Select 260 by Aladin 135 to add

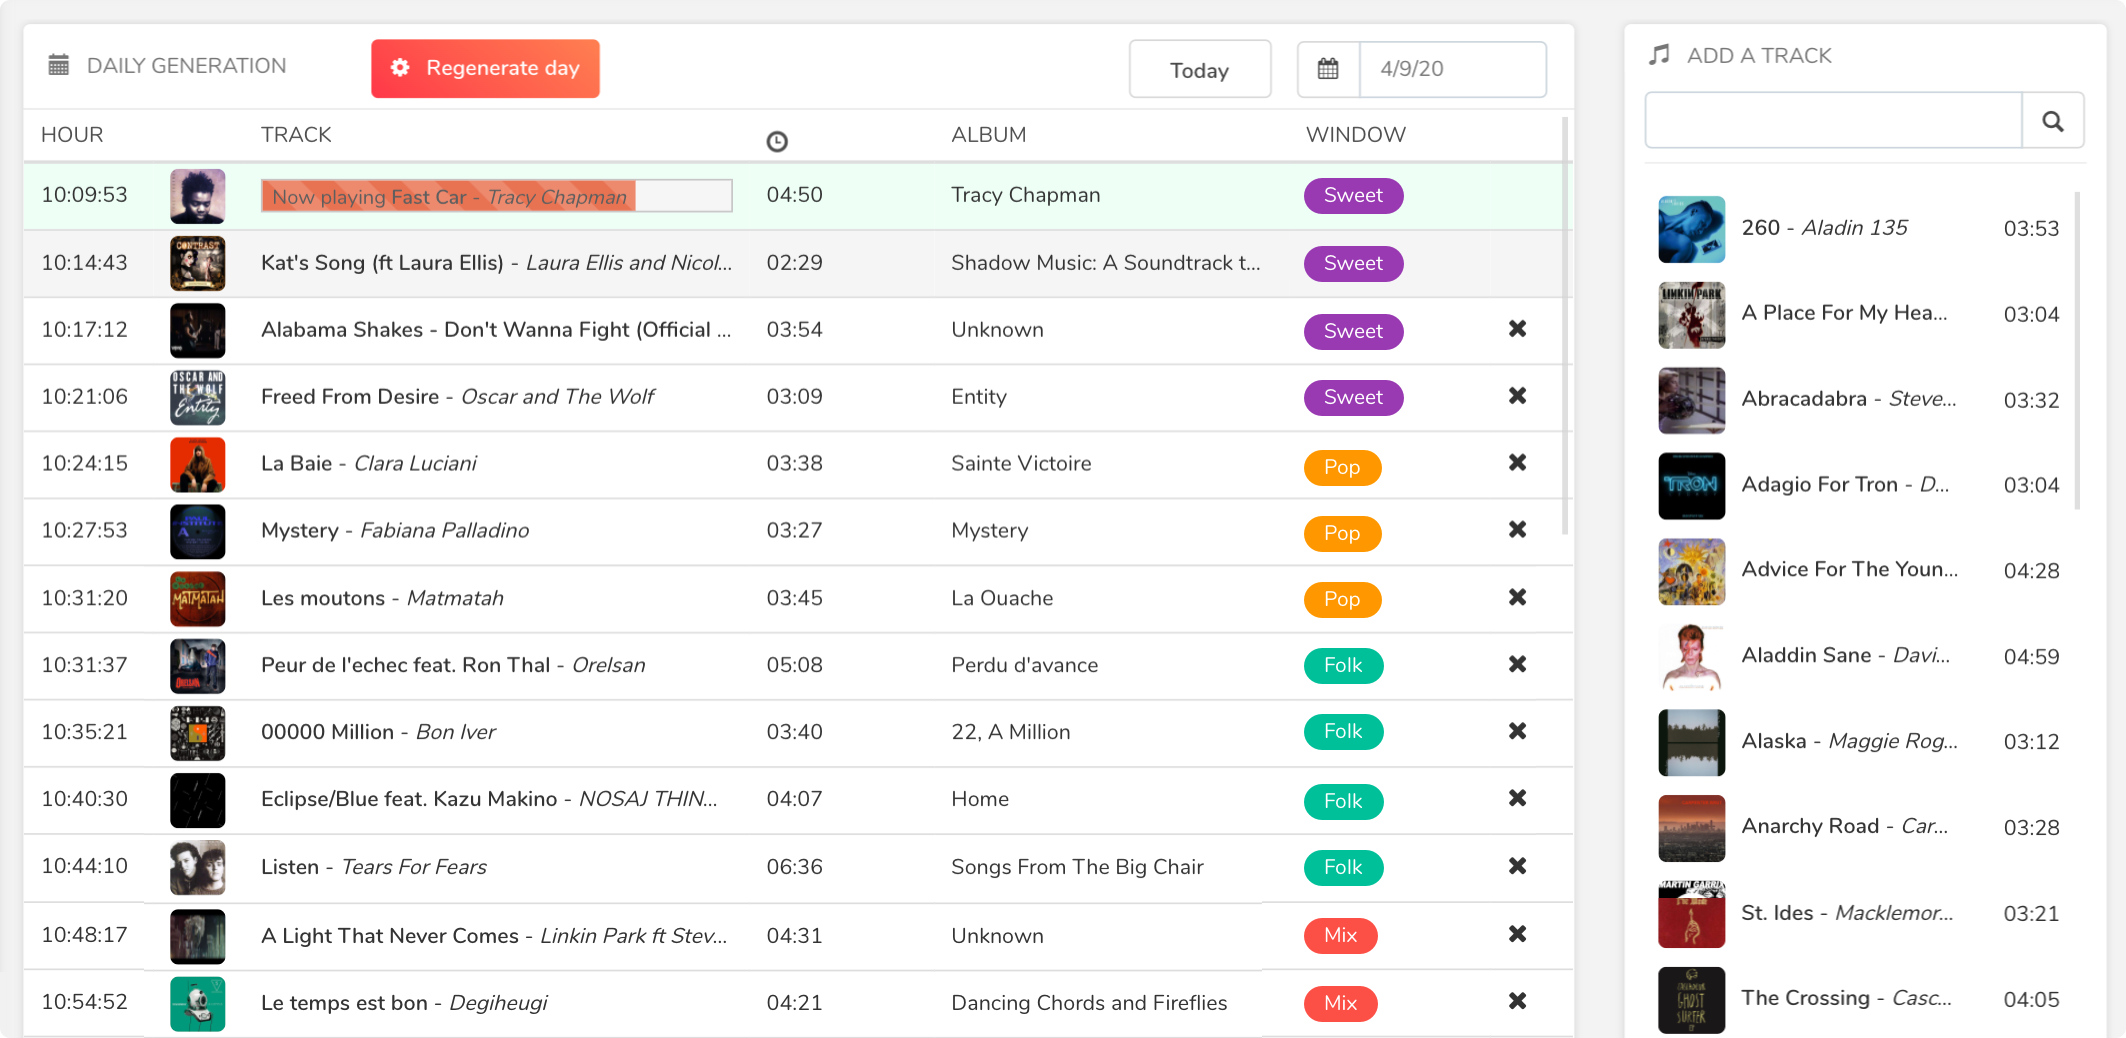tap(1859, 229)
